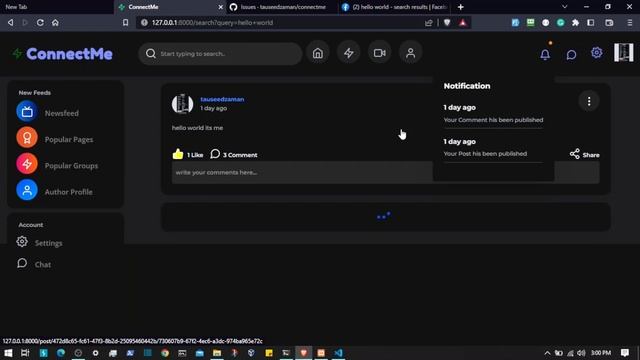Viewport: 640px width, 360px height.
Task: Open Author Profile in the sidebar
Action: click(55, 190)
